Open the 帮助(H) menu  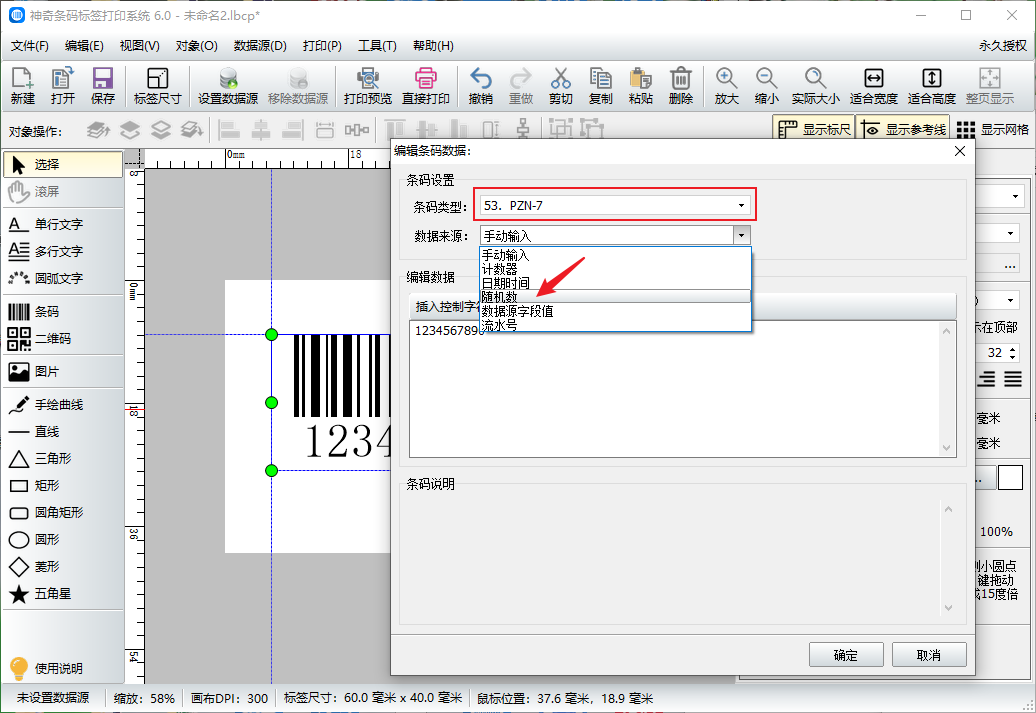coord(433,46)
